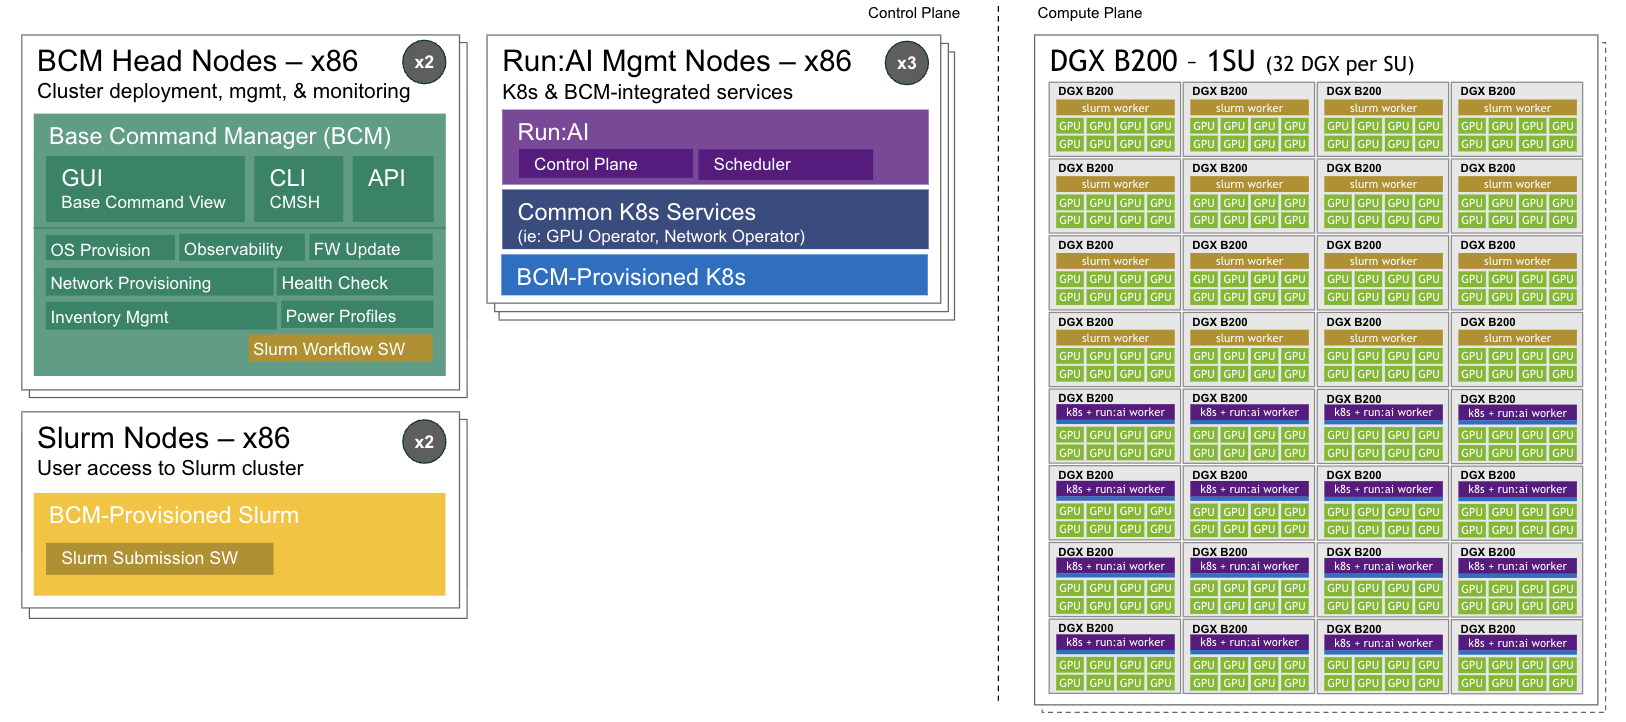1626x722 pixels.
Task: Pick the Network Provisioning box
Action: click(159, 283)
